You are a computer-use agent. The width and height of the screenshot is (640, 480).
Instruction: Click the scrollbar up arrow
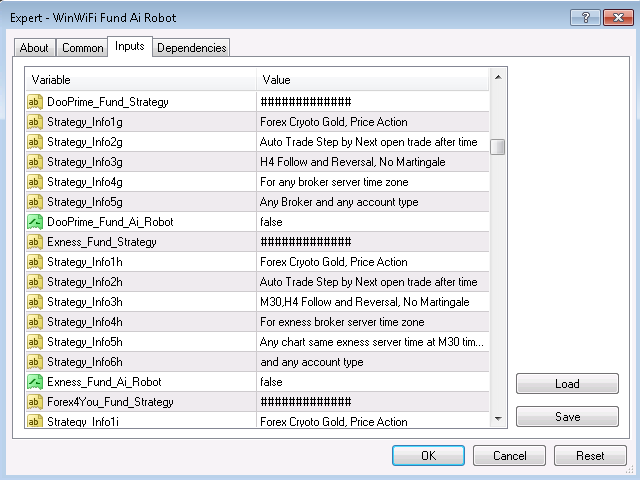(498, 77)
